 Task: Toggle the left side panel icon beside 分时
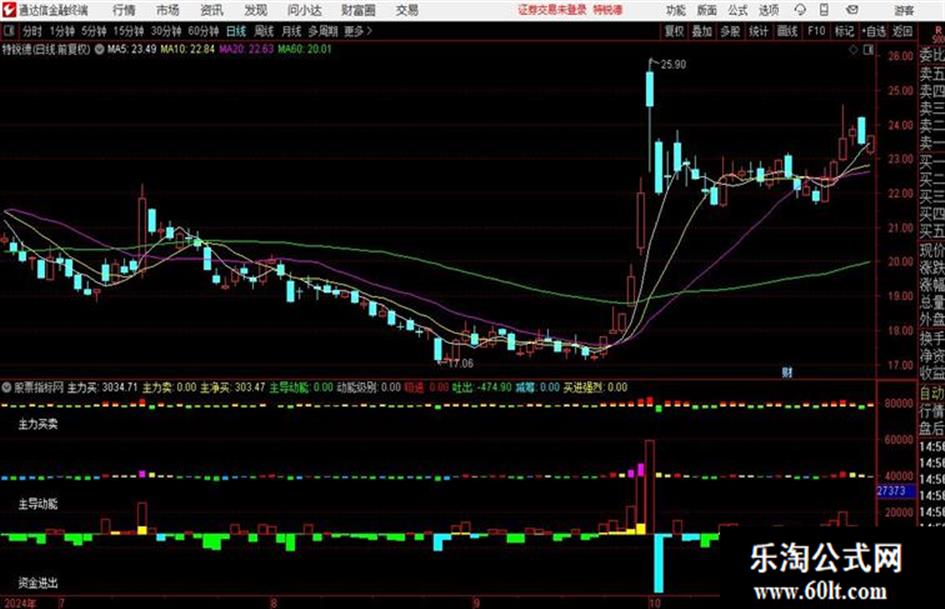pos(8,31)
